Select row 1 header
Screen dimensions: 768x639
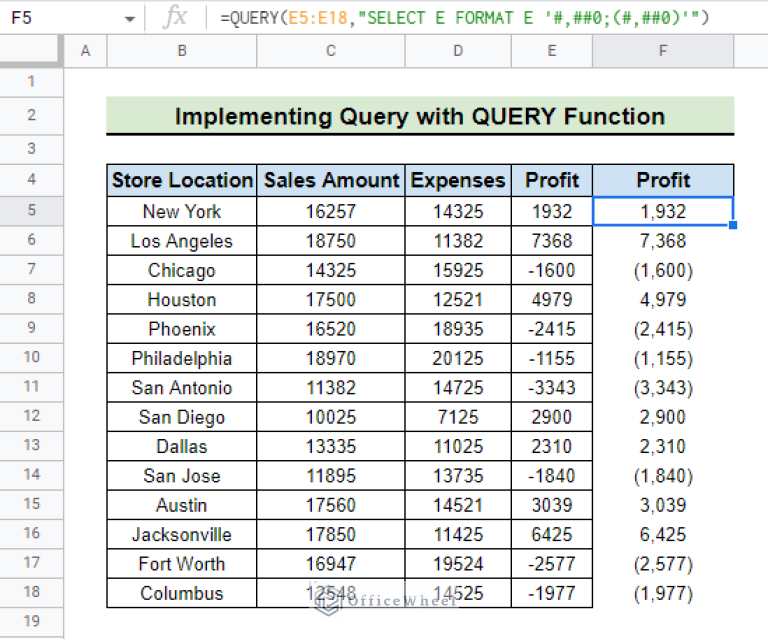point(31,82)
